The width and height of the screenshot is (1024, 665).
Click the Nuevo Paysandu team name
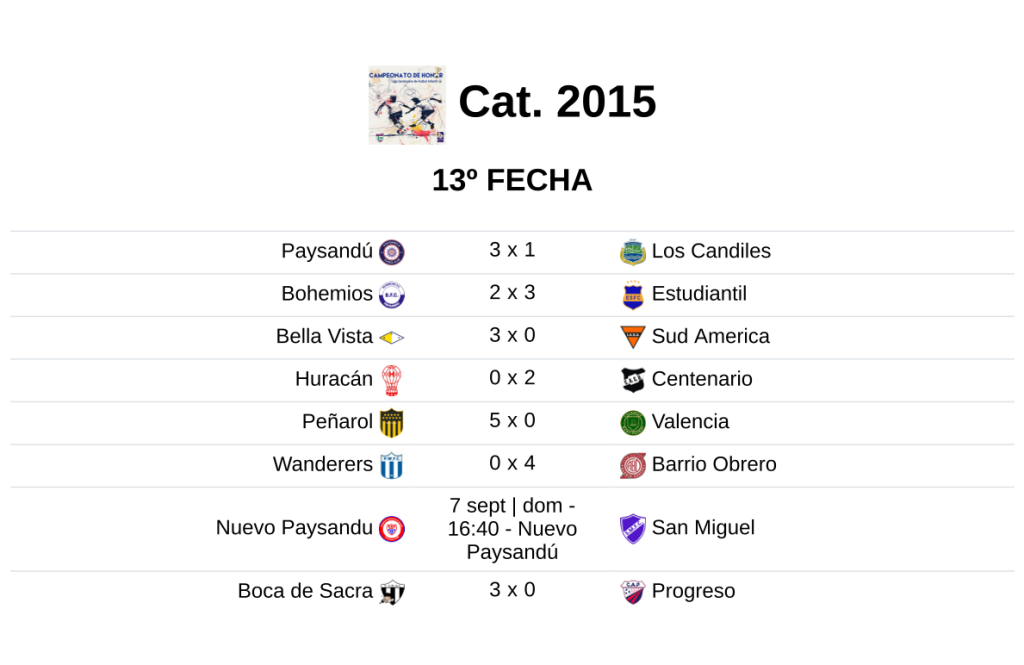pyautogui.click(x=294, y=527)
